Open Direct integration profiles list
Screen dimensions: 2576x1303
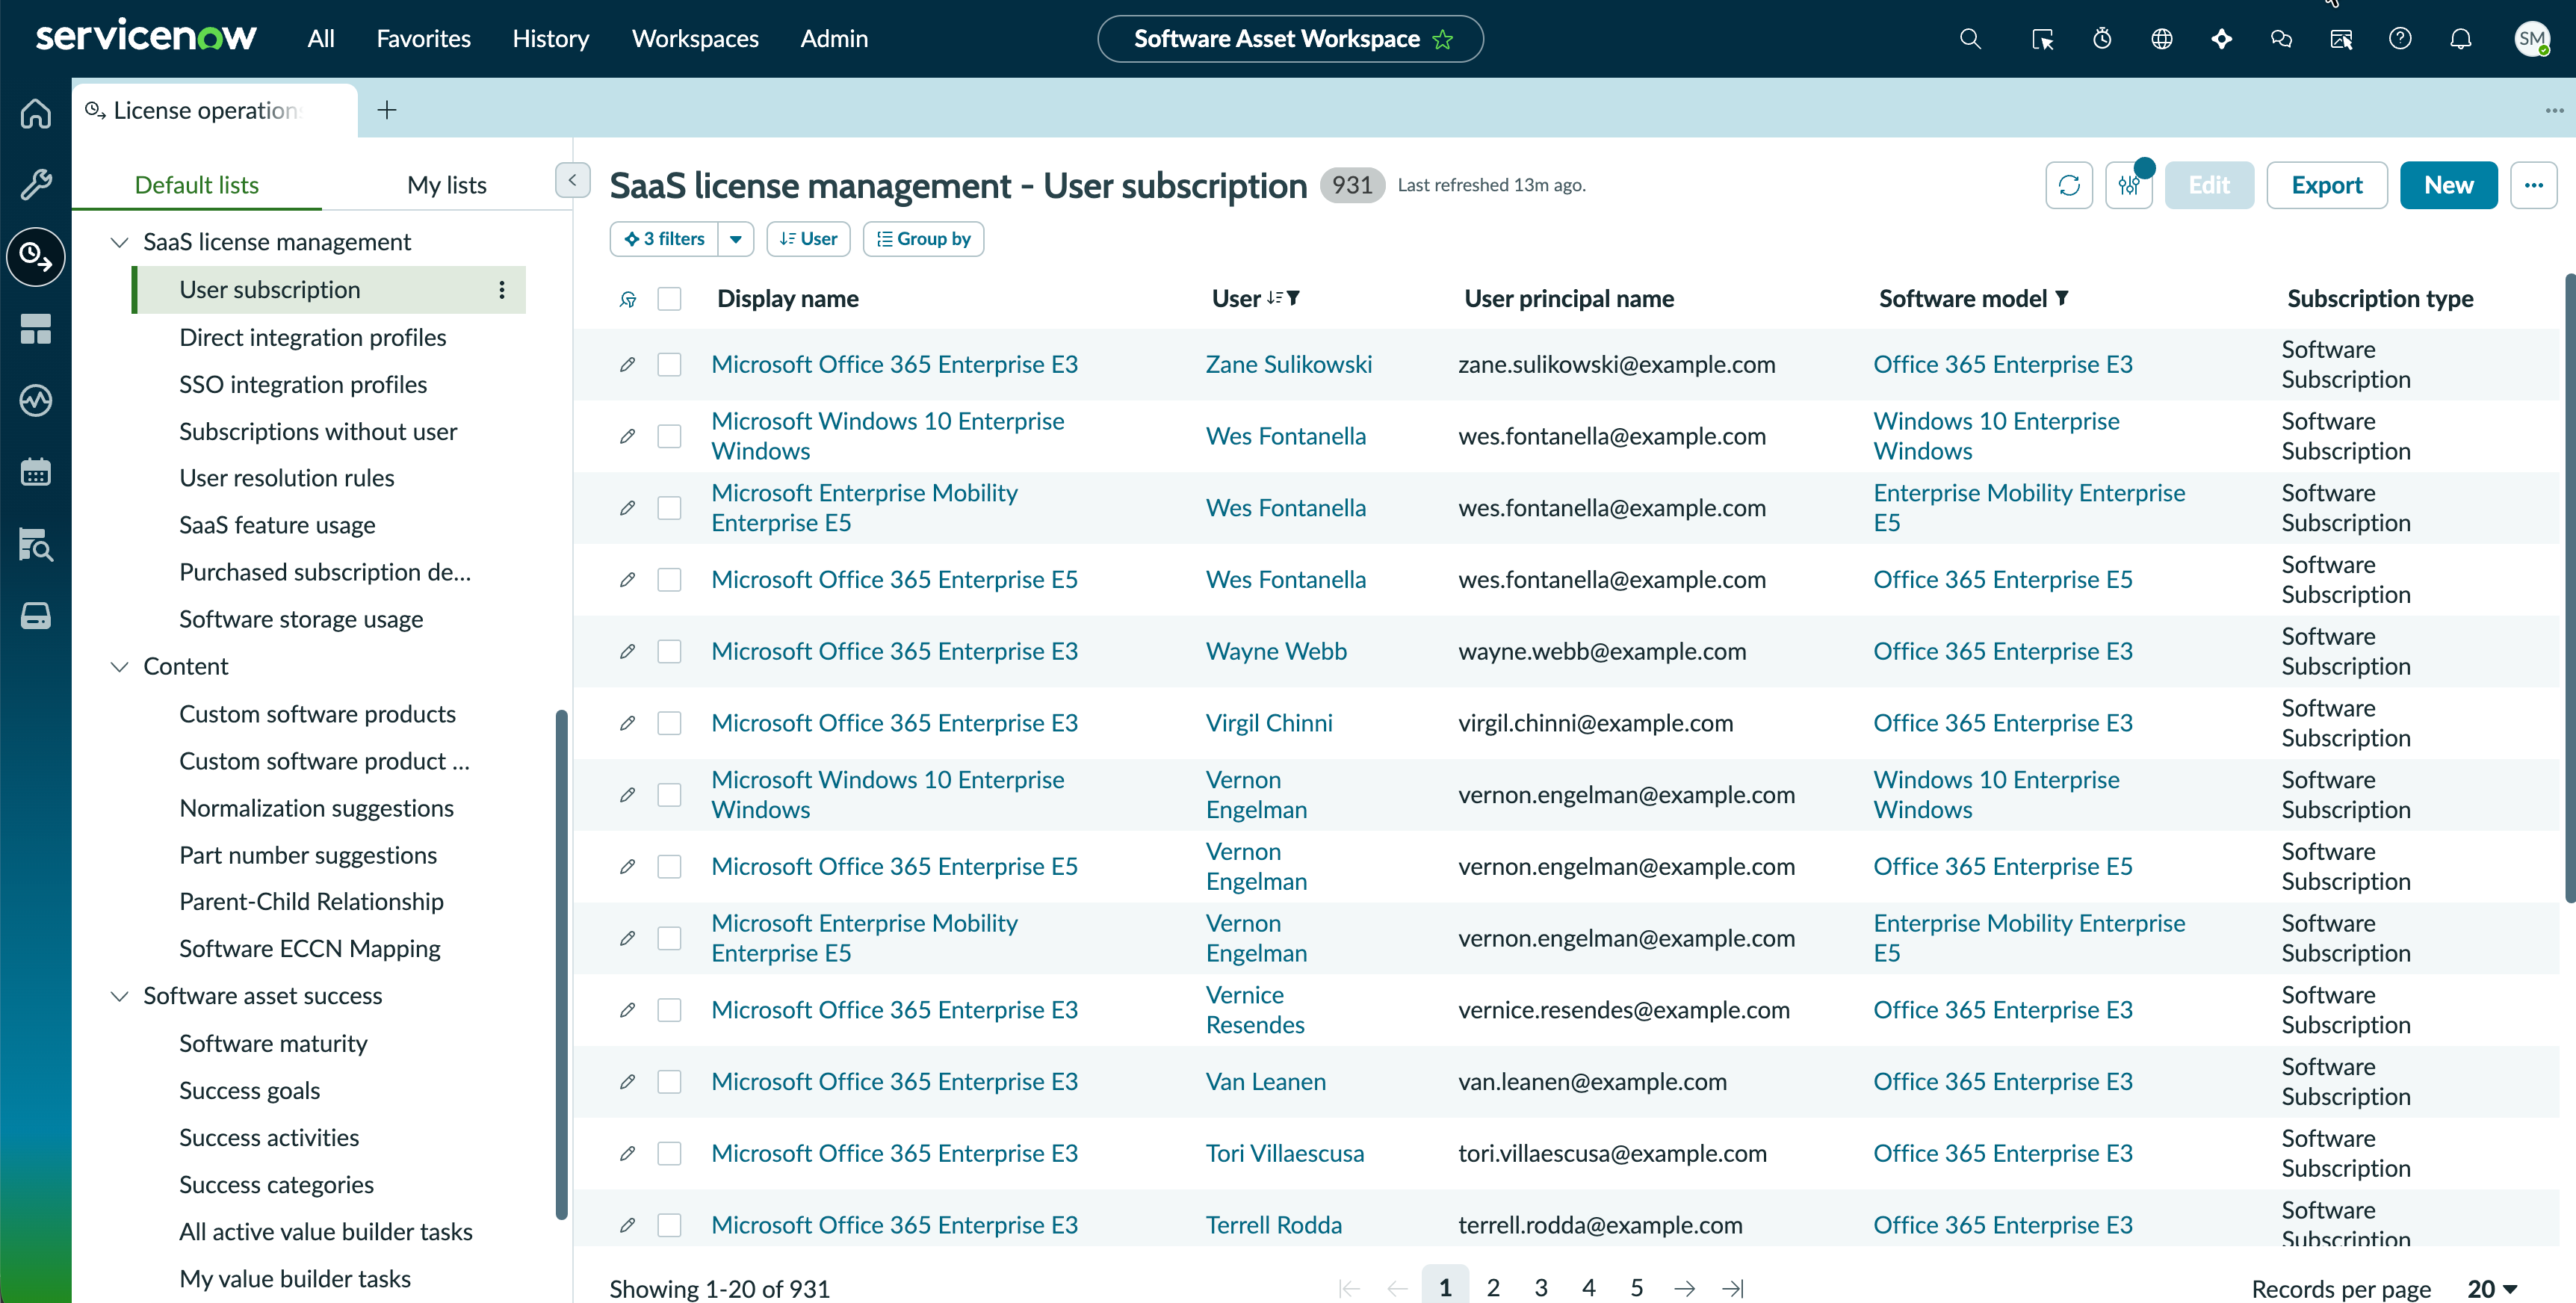pos(312,338)
